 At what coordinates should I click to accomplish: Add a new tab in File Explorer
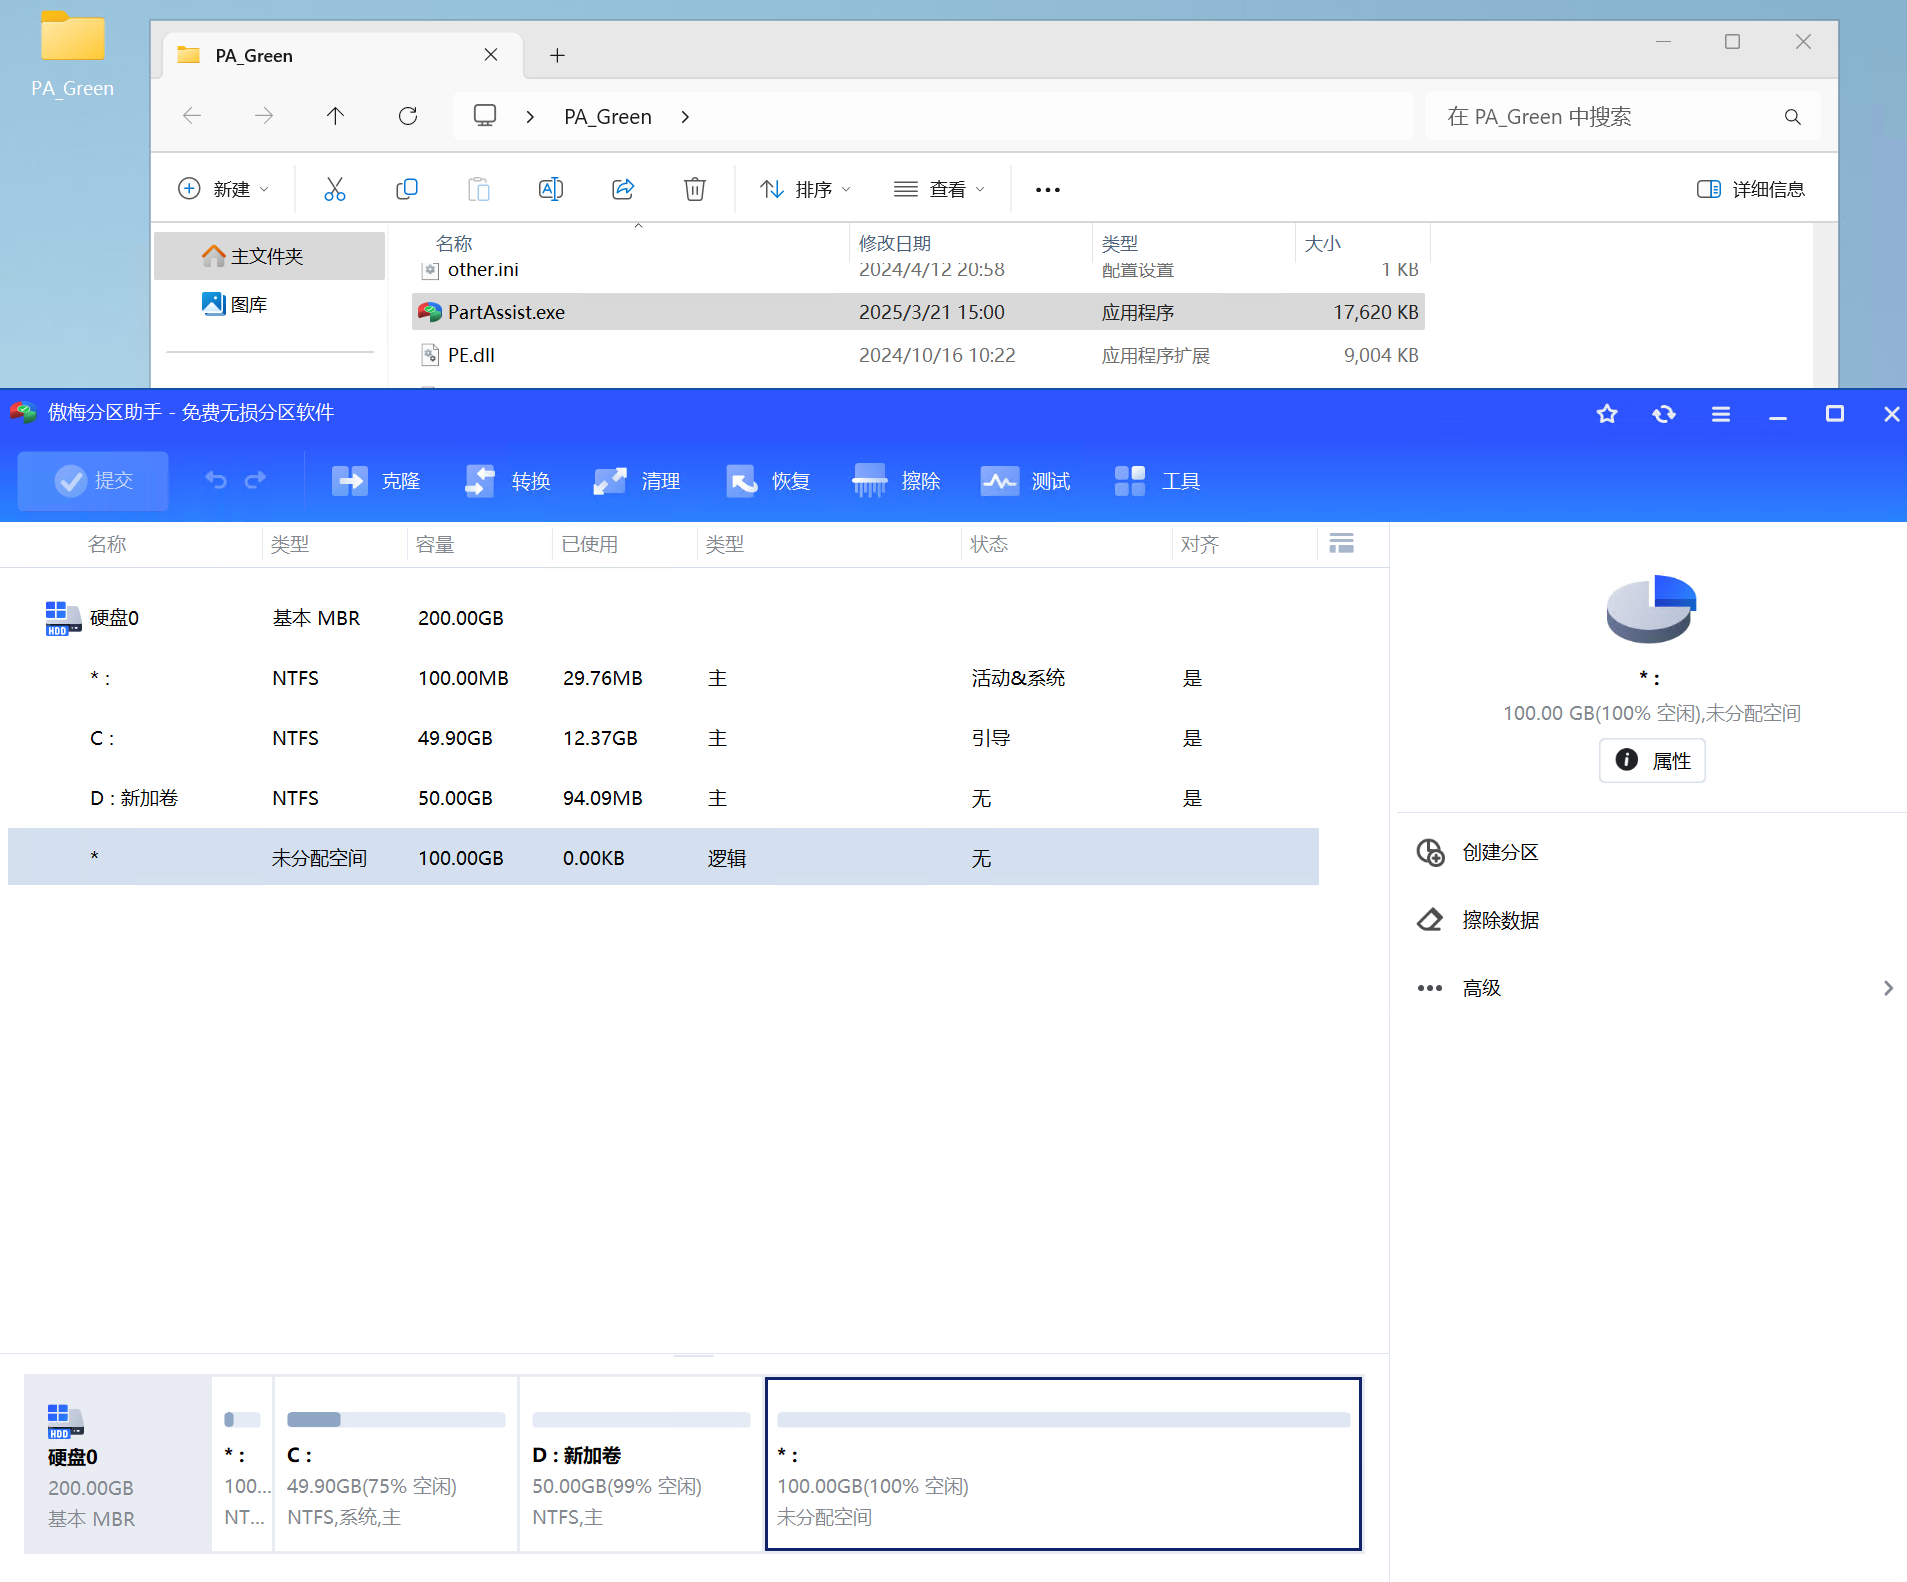(558, 55)
